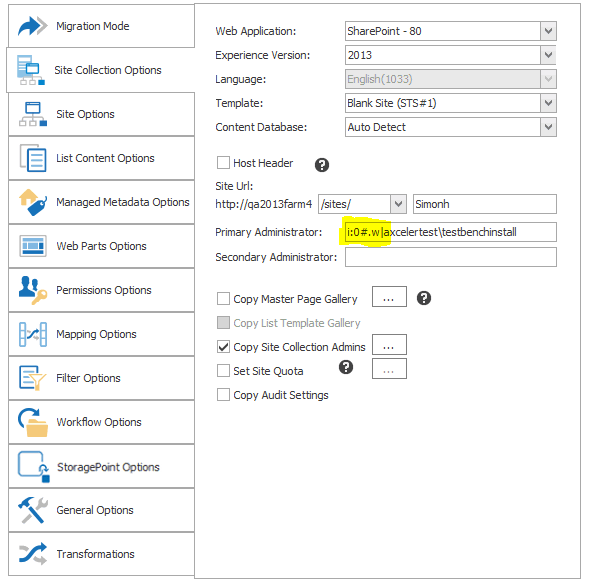This screenshot has height=587, width=593.
Task: Open help for Host Header
Action: click(x=322, y=165)
